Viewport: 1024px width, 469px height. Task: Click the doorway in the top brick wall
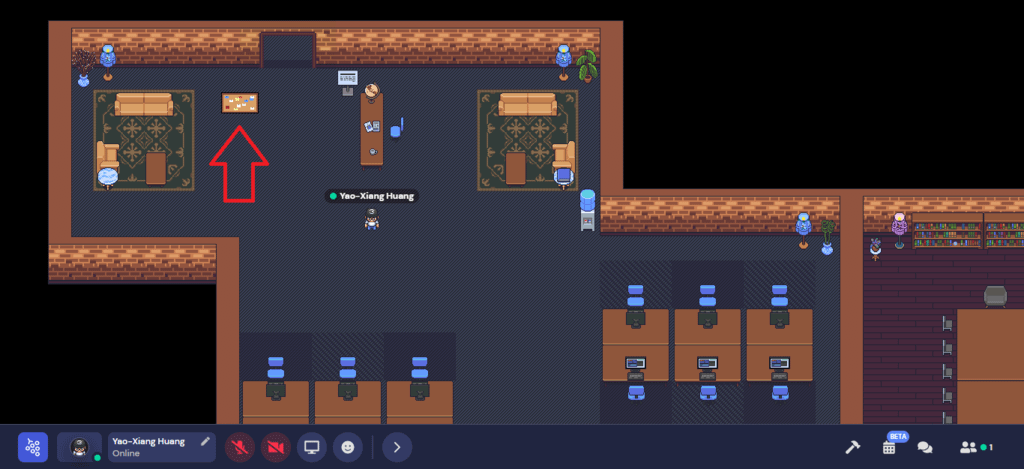point(288,50)
